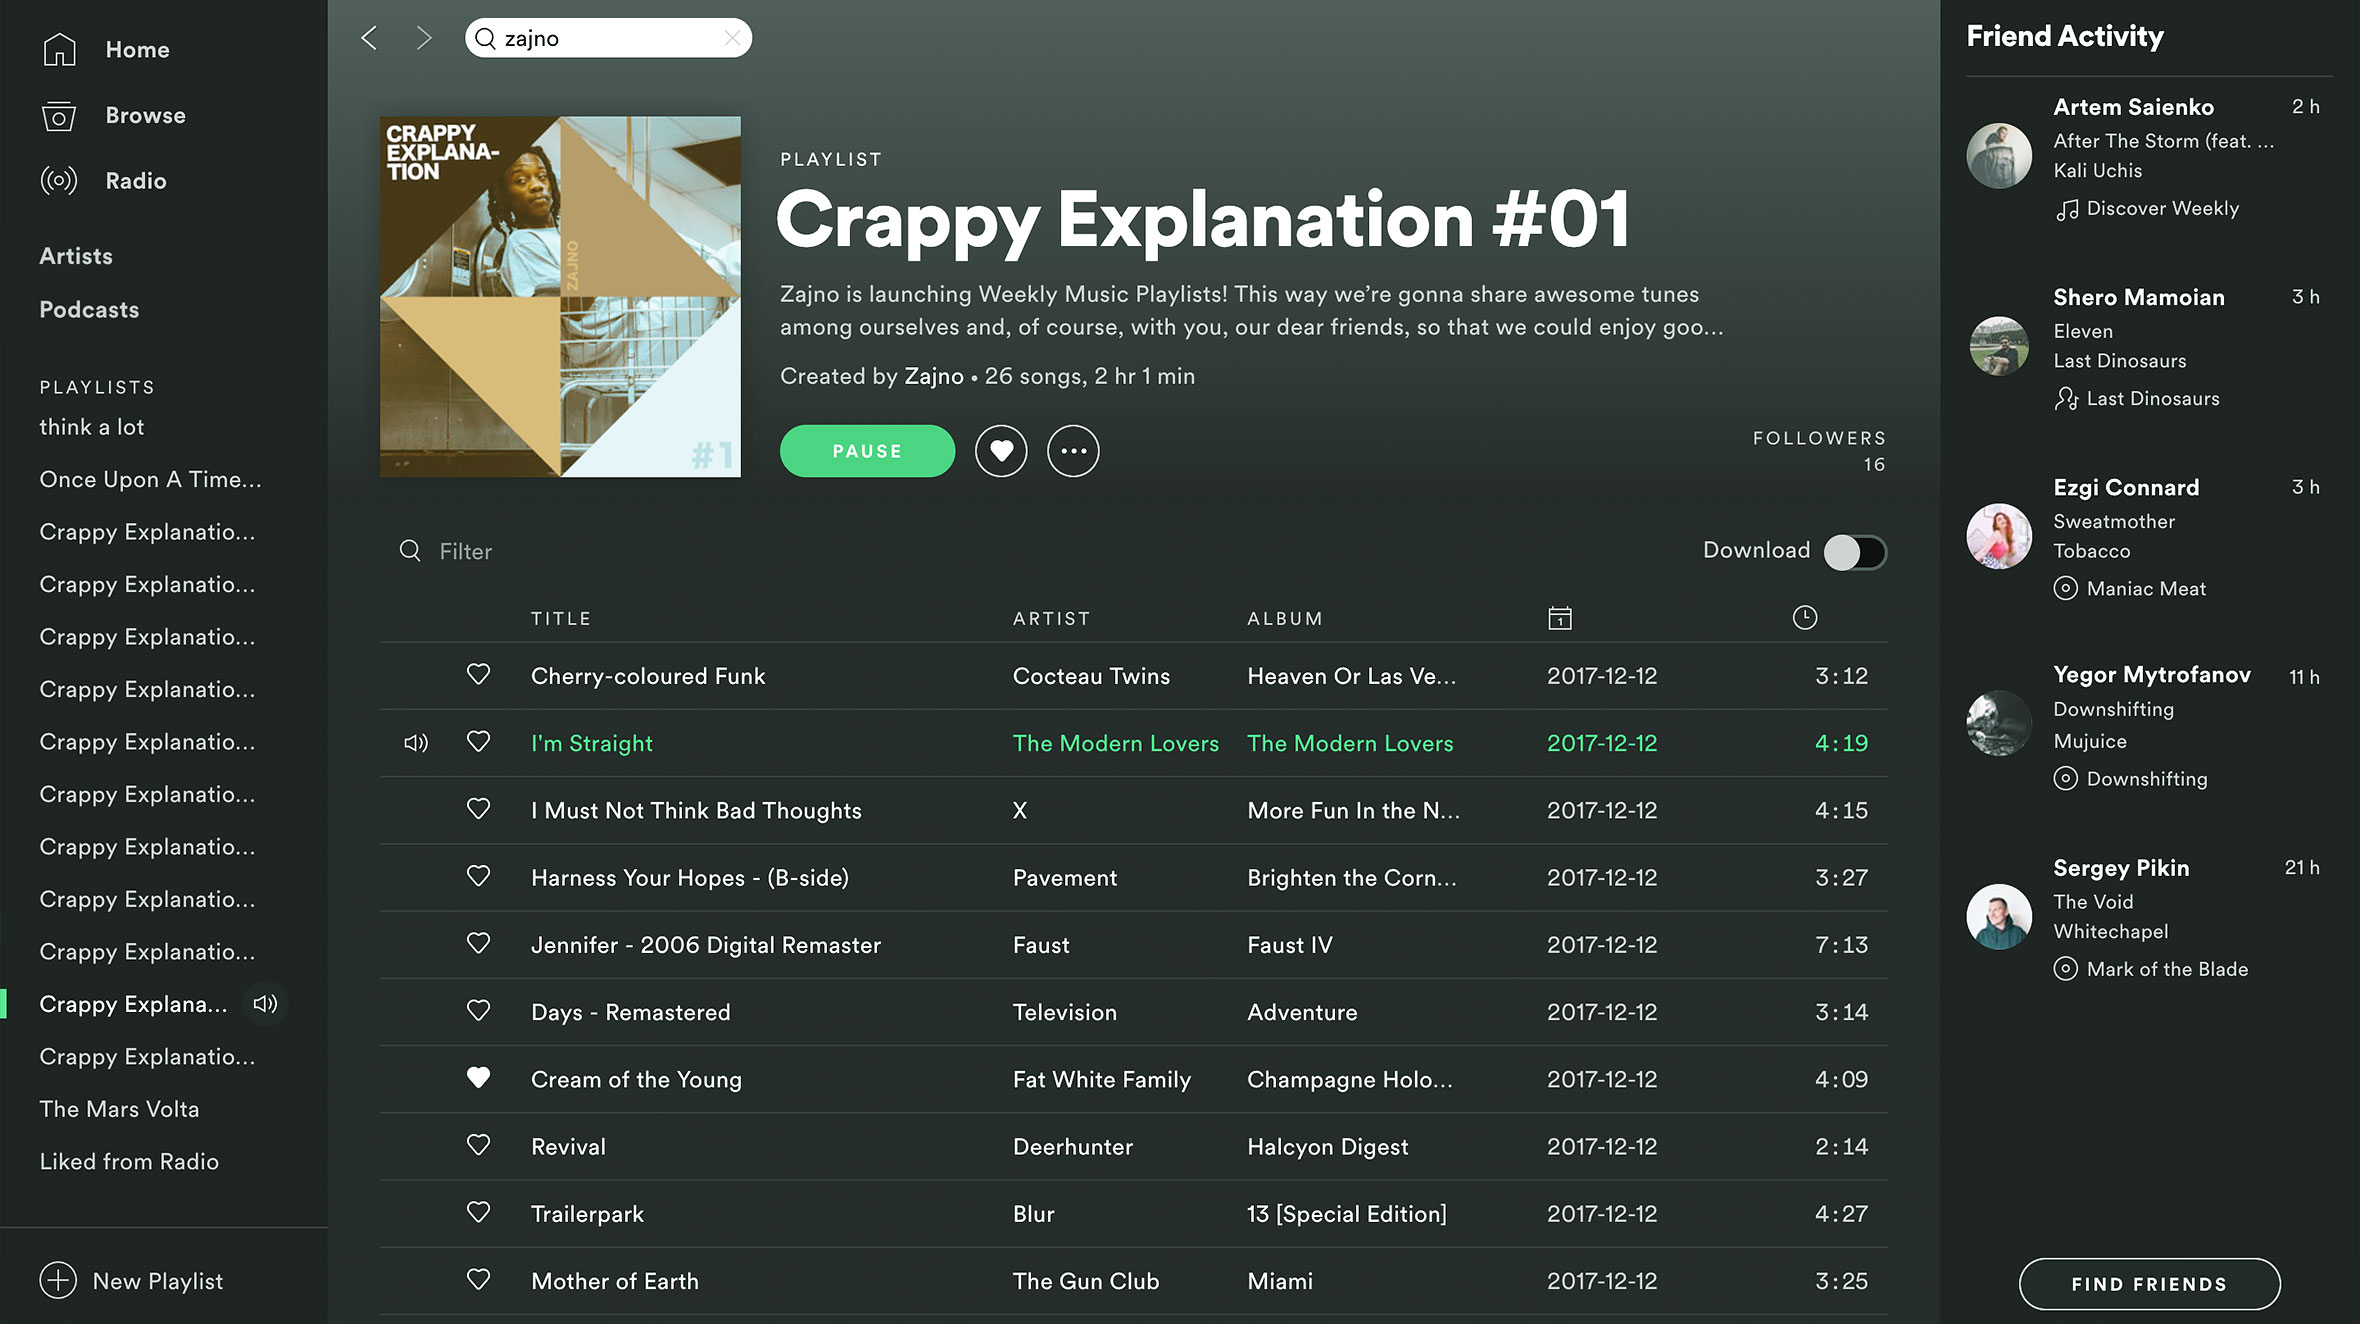Click the Crappy Explanation playlist cover art
Screen dimensions: 2360x1324
click(x=560, y=297)
